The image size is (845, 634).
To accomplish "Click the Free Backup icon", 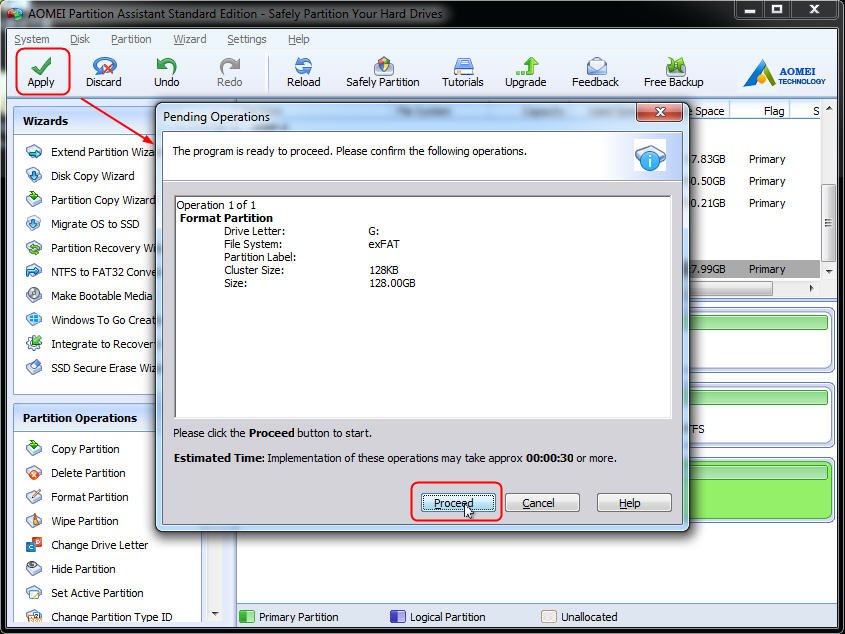I will [x=674, y=72].
